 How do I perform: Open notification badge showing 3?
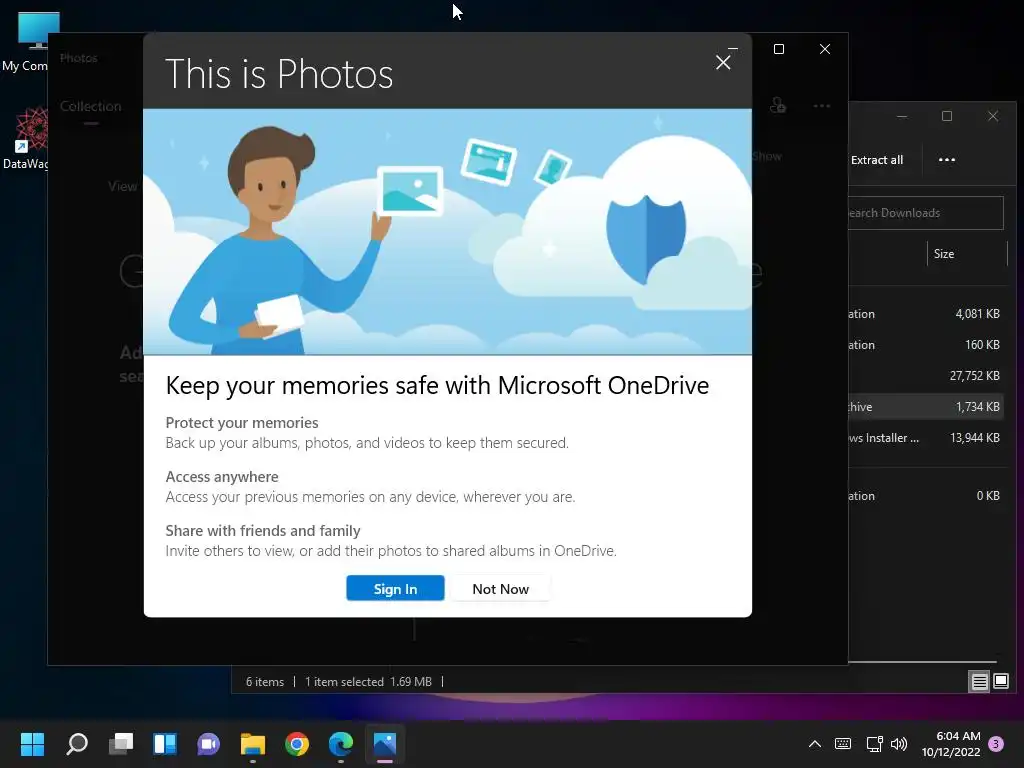point(996,744)
